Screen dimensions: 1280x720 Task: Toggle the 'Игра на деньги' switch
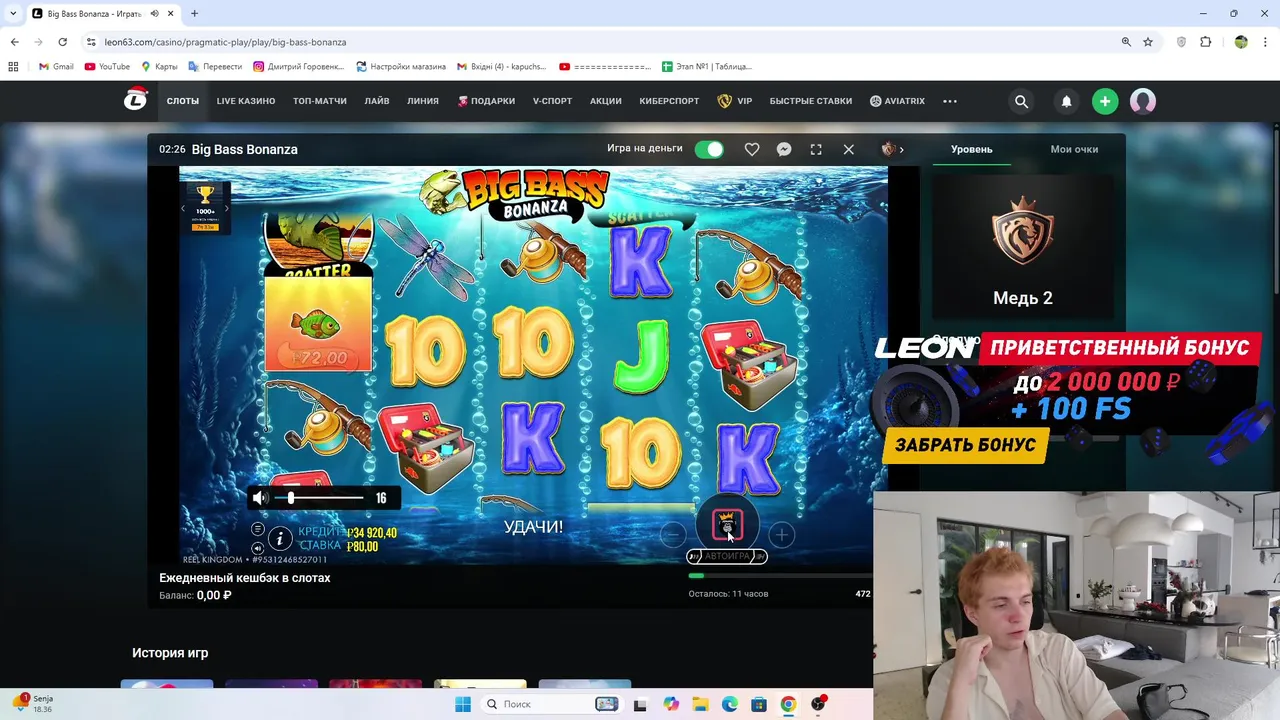click(709, 149)
